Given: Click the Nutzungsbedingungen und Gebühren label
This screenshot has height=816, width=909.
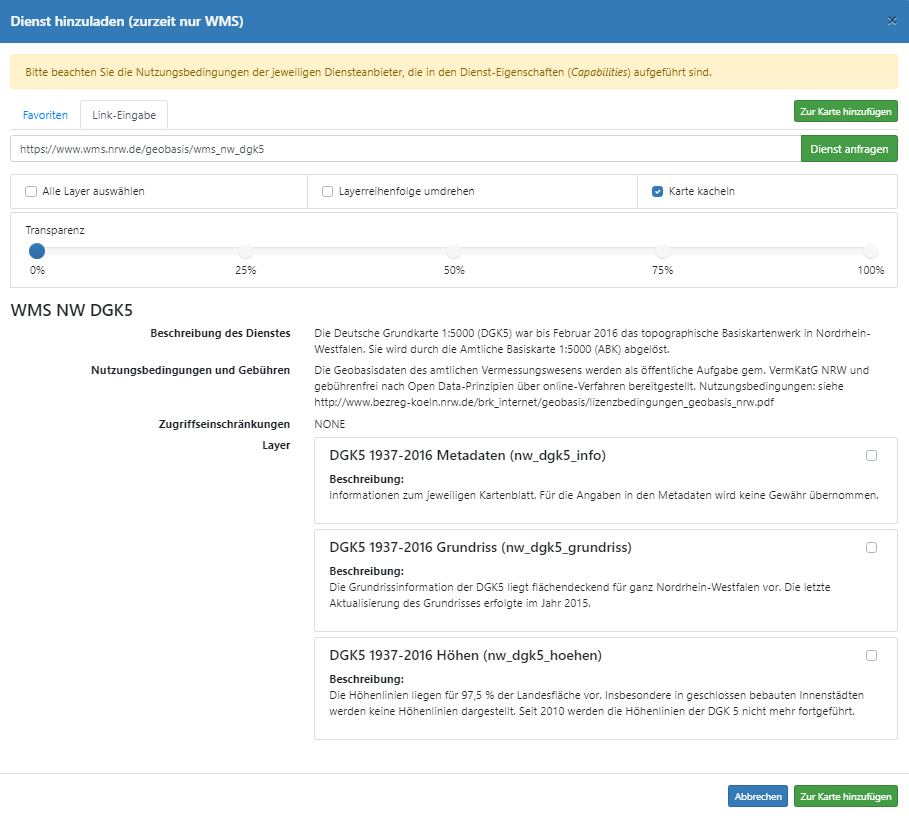Looking at the screenshot, I should click(x=190, y=370).
